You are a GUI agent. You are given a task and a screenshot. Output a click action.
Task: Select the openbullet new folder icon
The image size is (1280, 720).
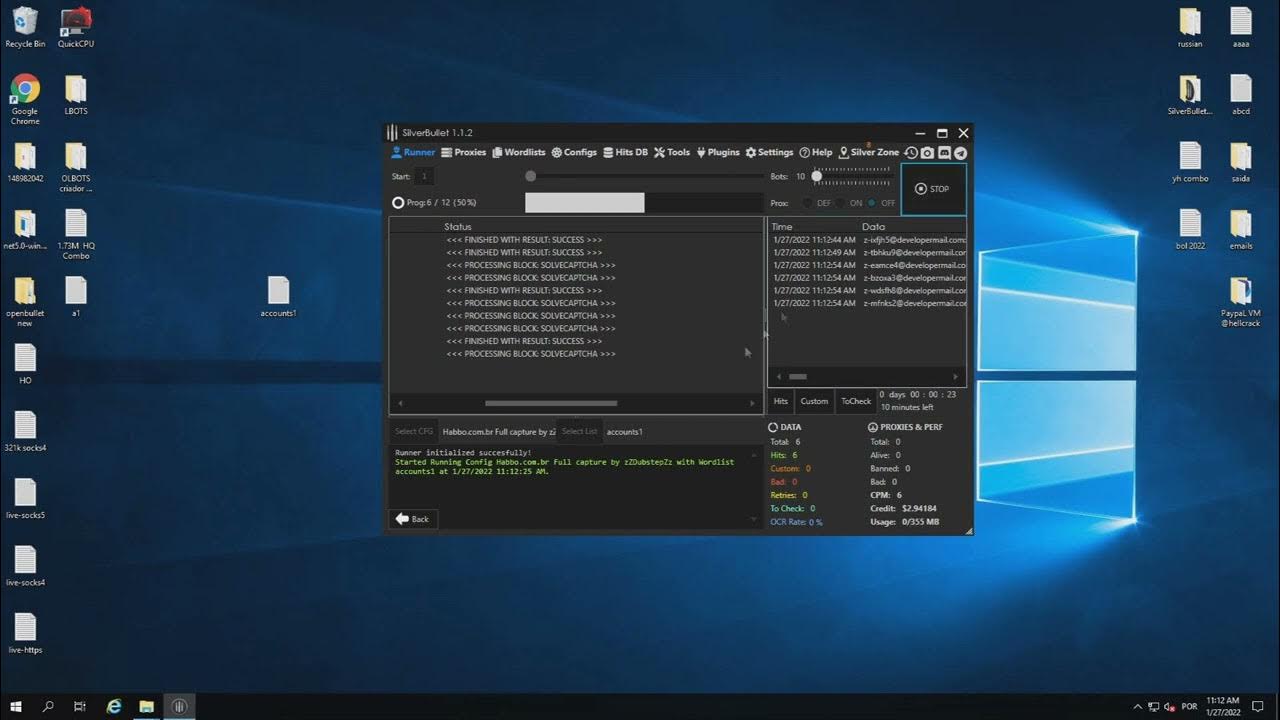(25, 303)
